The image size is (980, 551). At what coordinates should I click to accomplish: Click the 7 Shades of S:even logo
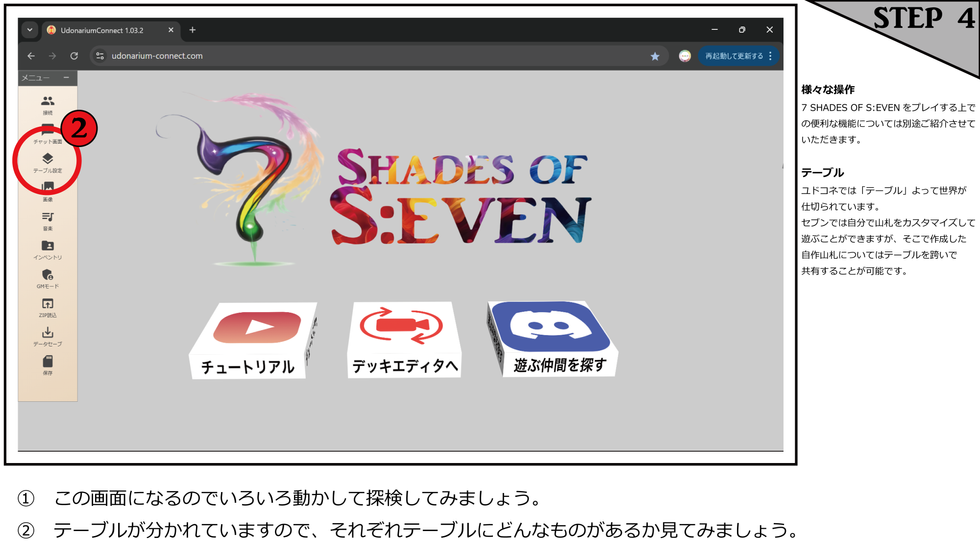(x=373, y=181)
